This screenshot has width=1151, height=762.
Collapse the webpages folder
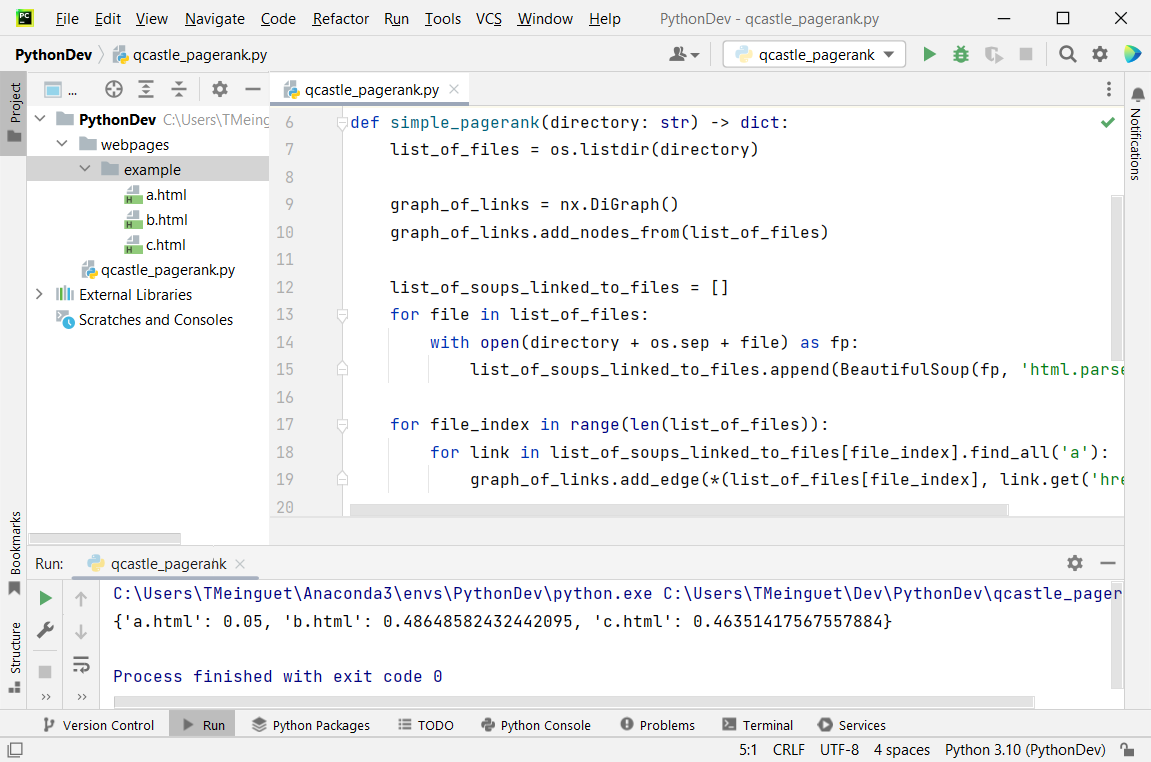click(62, 145)
